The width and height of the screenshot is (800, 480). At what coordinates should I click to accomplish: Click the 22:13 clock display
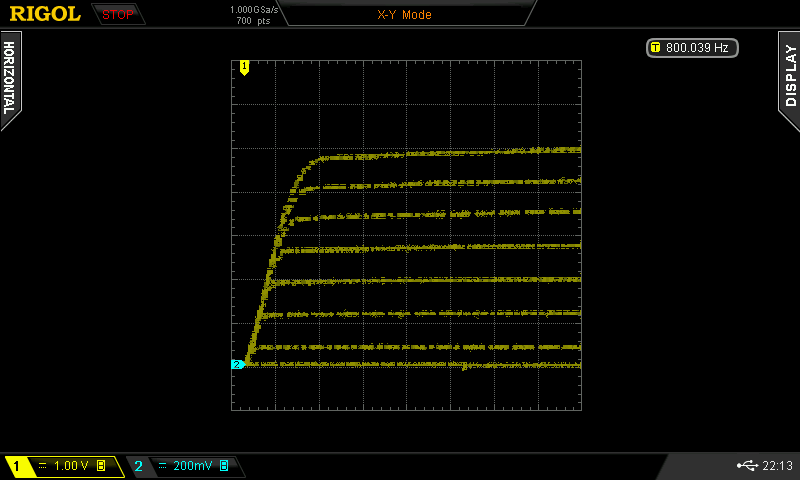pyautogui.click(x=777, y=465)
